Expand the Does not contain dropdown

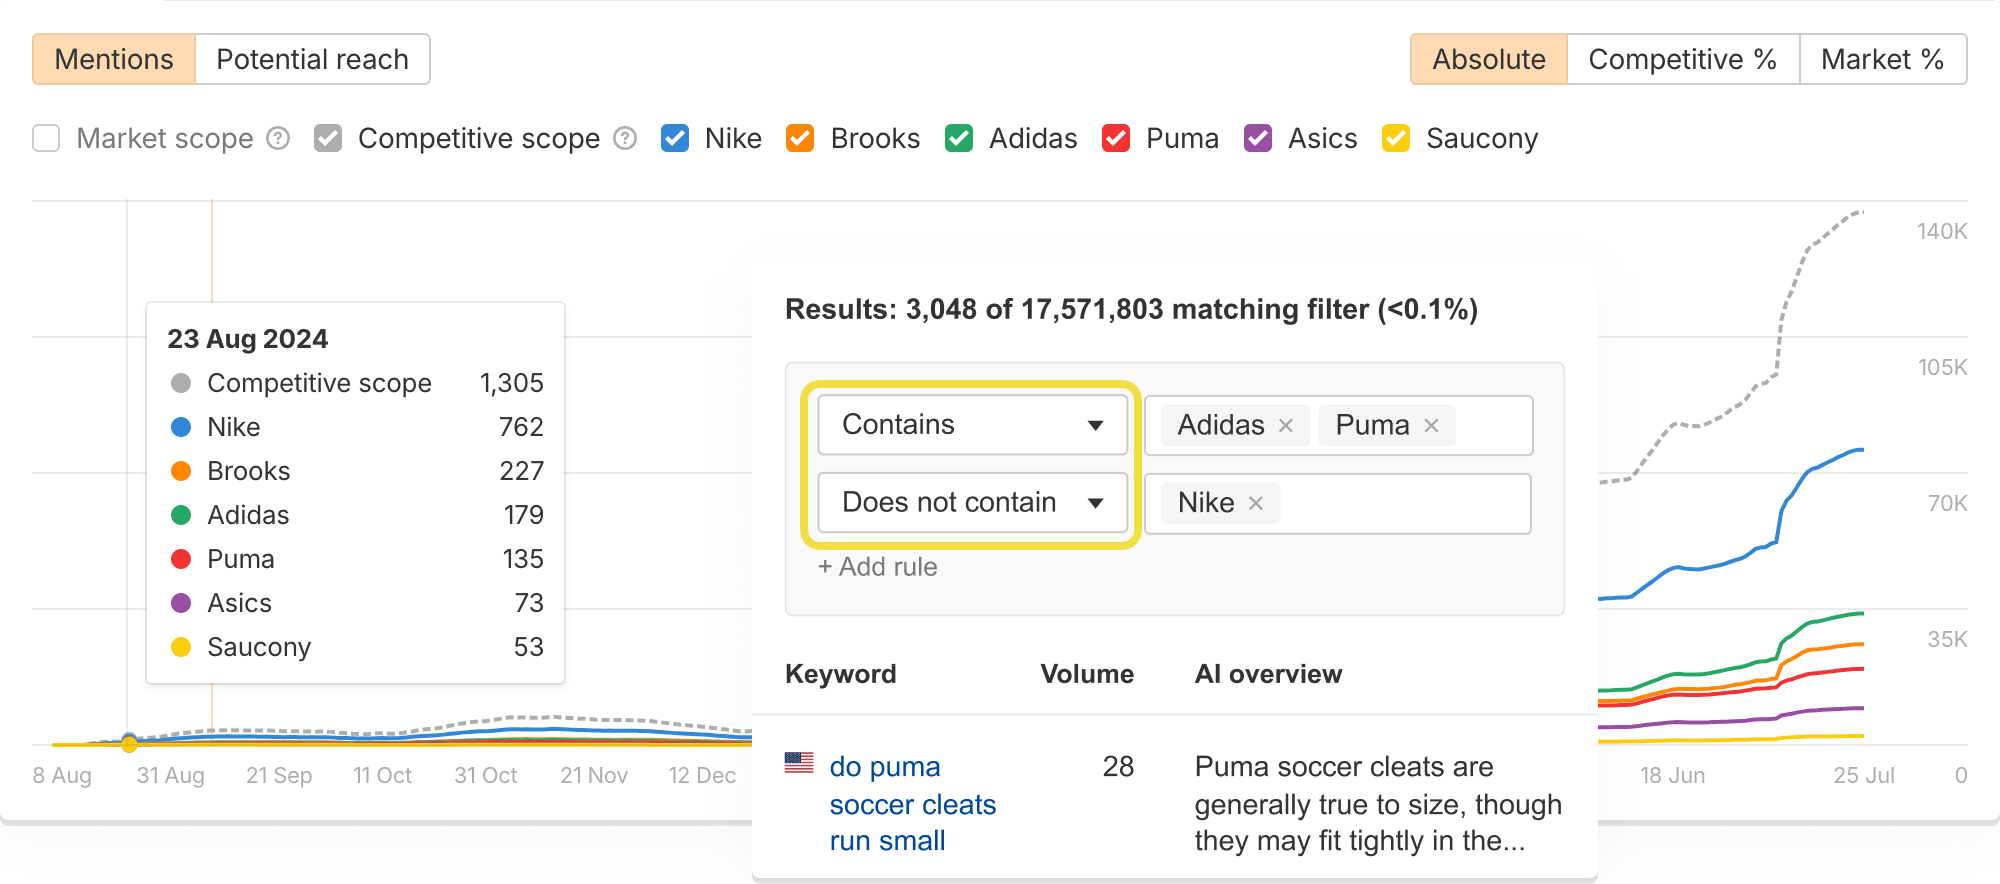[972, 502]
